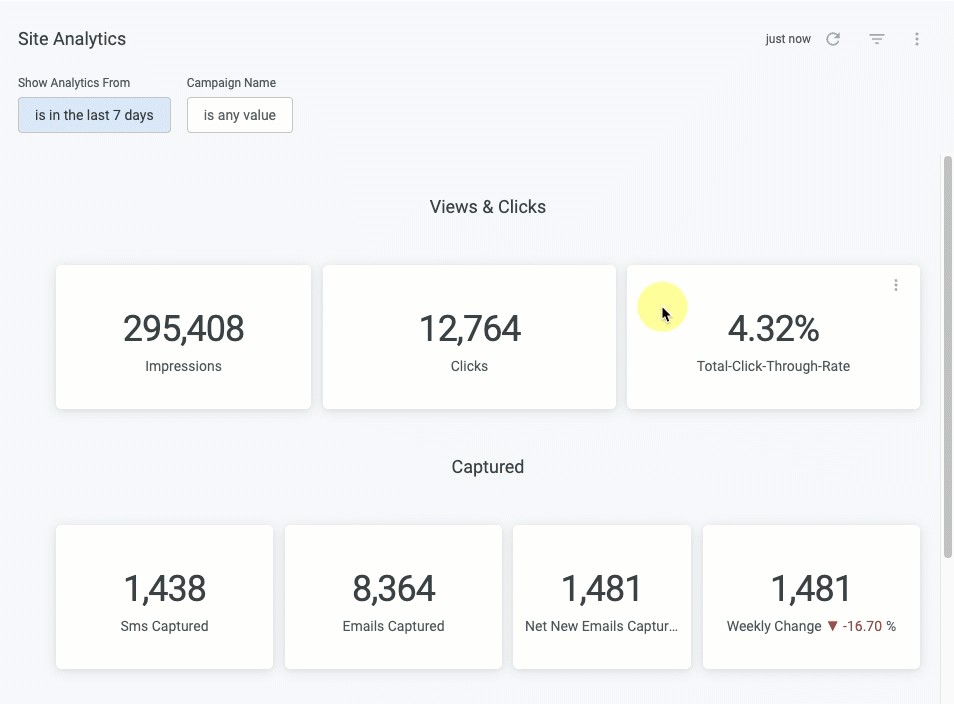Click the Show Analytics From label
Image resolution: width=954 pixels, height=704 pixels.
(74, 83)
